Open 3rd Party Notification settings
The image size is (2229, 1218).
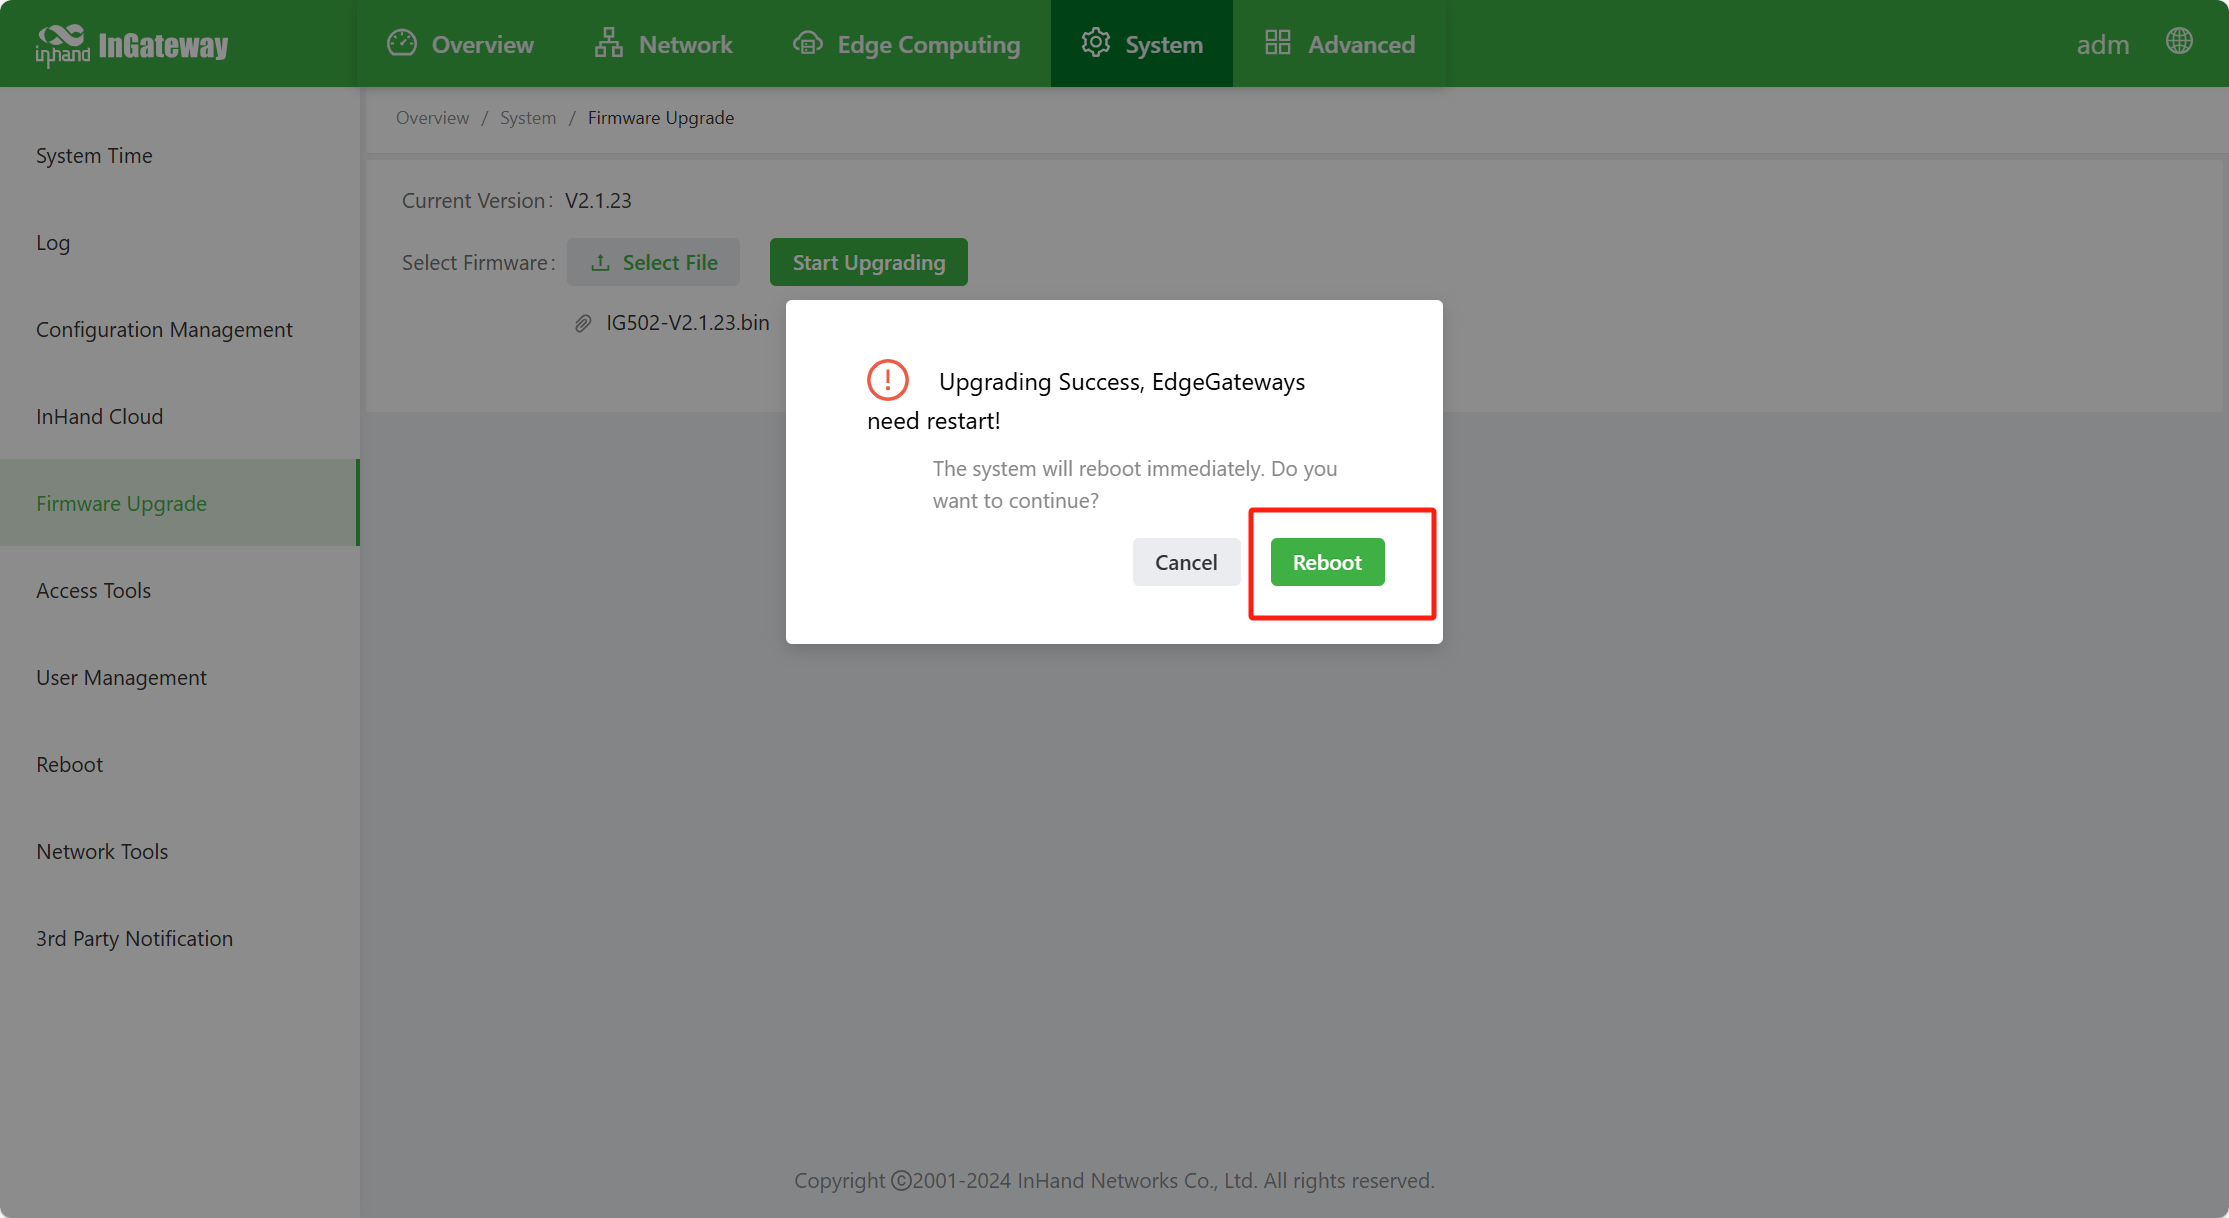[134, 938]
